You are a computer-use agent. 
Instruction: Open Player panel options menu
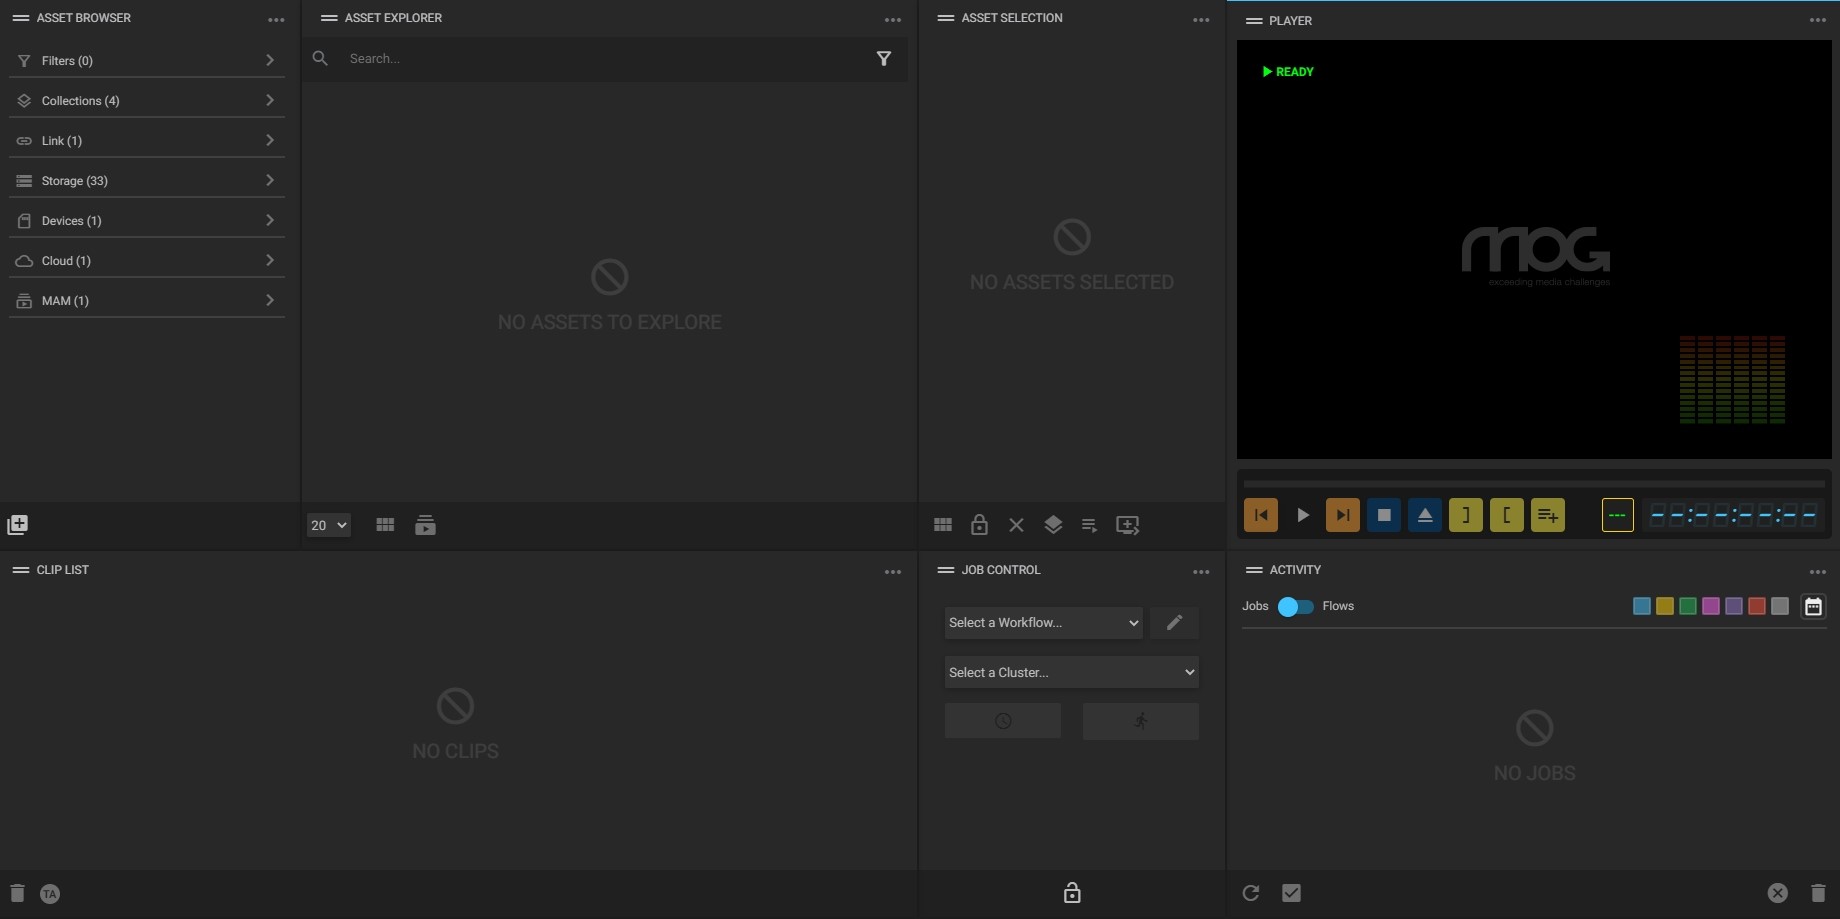click(x=1818, y=20)
